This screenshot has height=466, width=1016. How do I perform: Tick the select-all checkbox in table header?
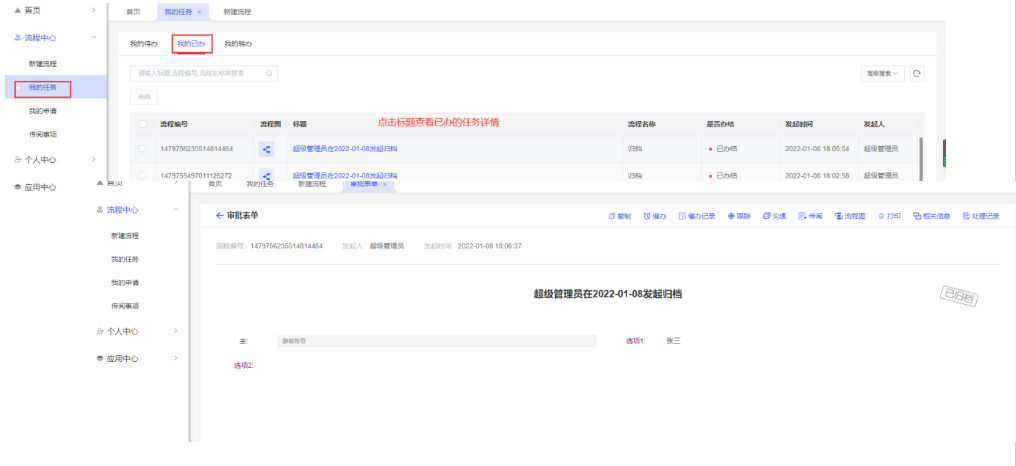pyautogui.click(x=142, y=124)
